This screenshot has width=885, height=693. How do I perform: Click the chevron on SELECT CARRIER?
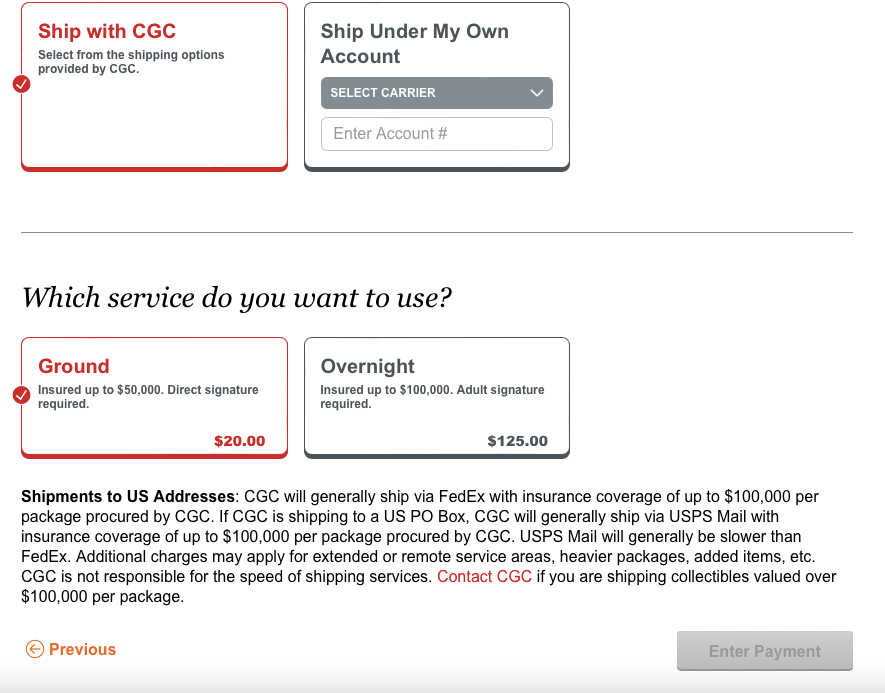coord(537,92)
